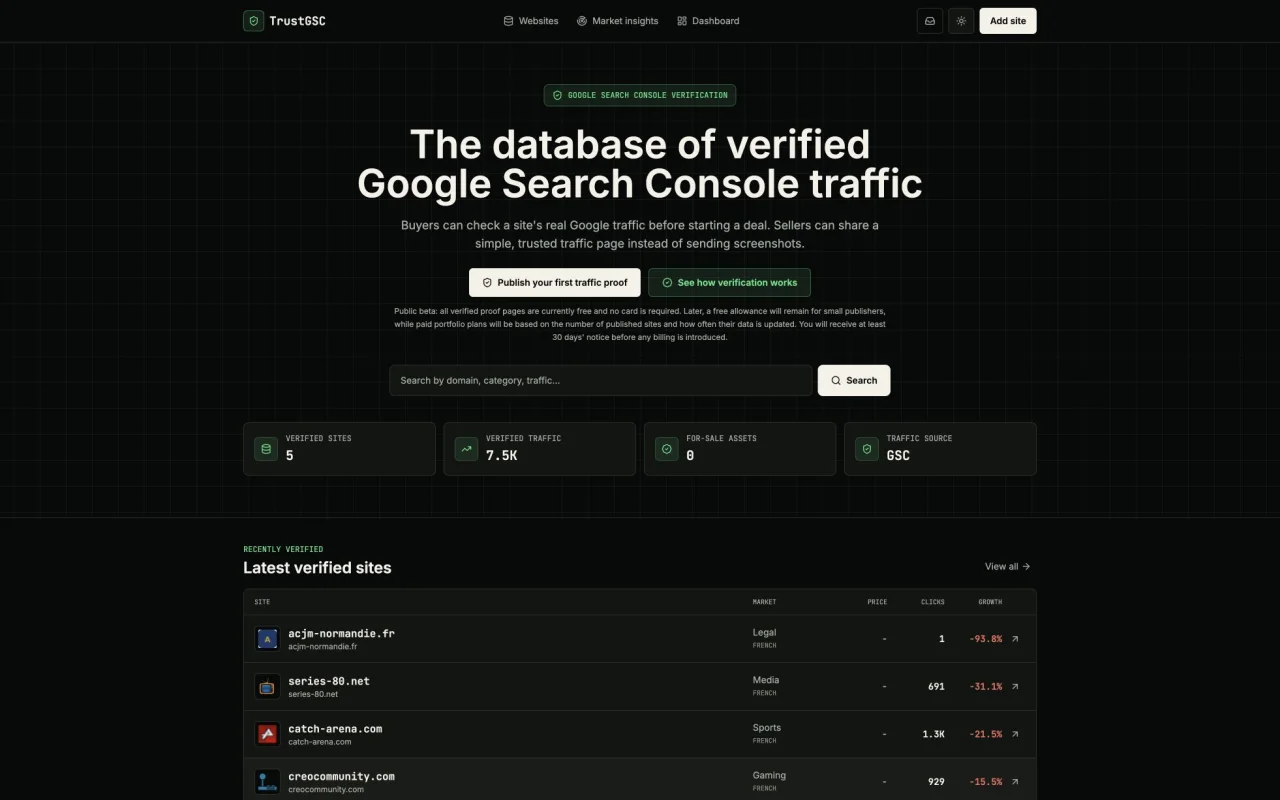Click the MARKET column header
1280x800 pixels.
pyautogui.click(x=764, y=602)
